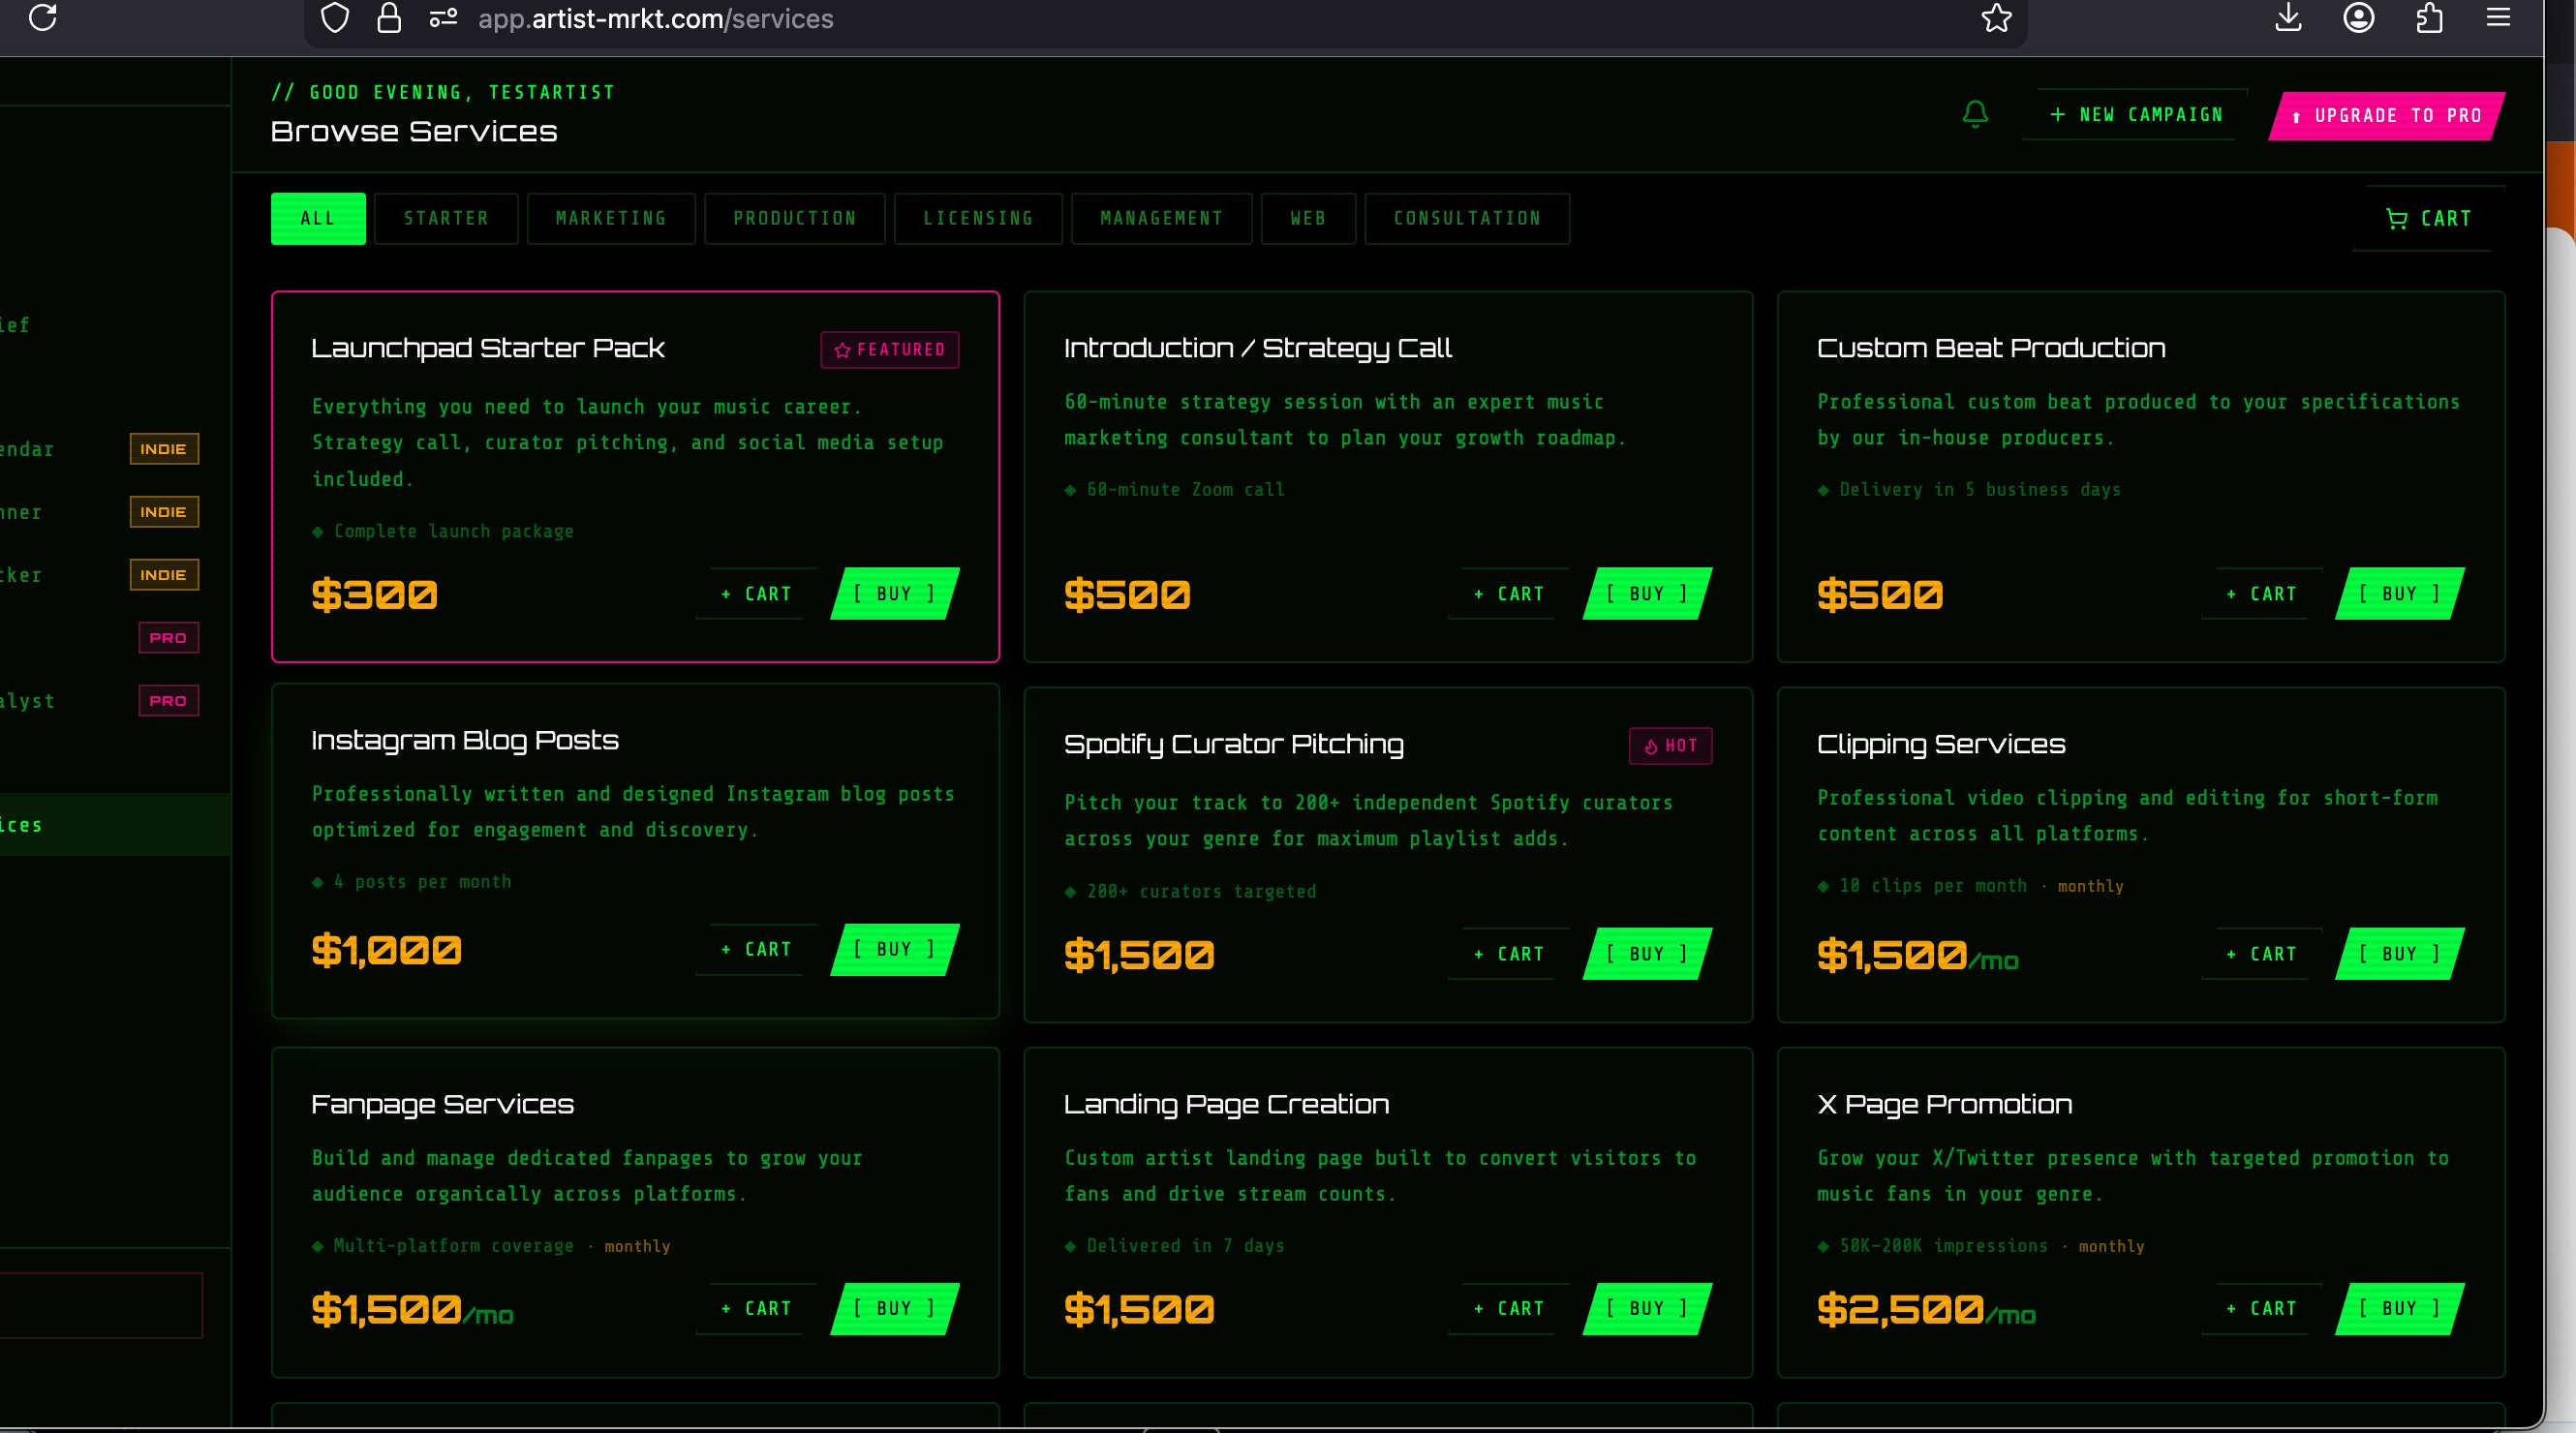Select the Licensing filter tab
This screenshot has width=2576, height=1433.
(978, 219)
